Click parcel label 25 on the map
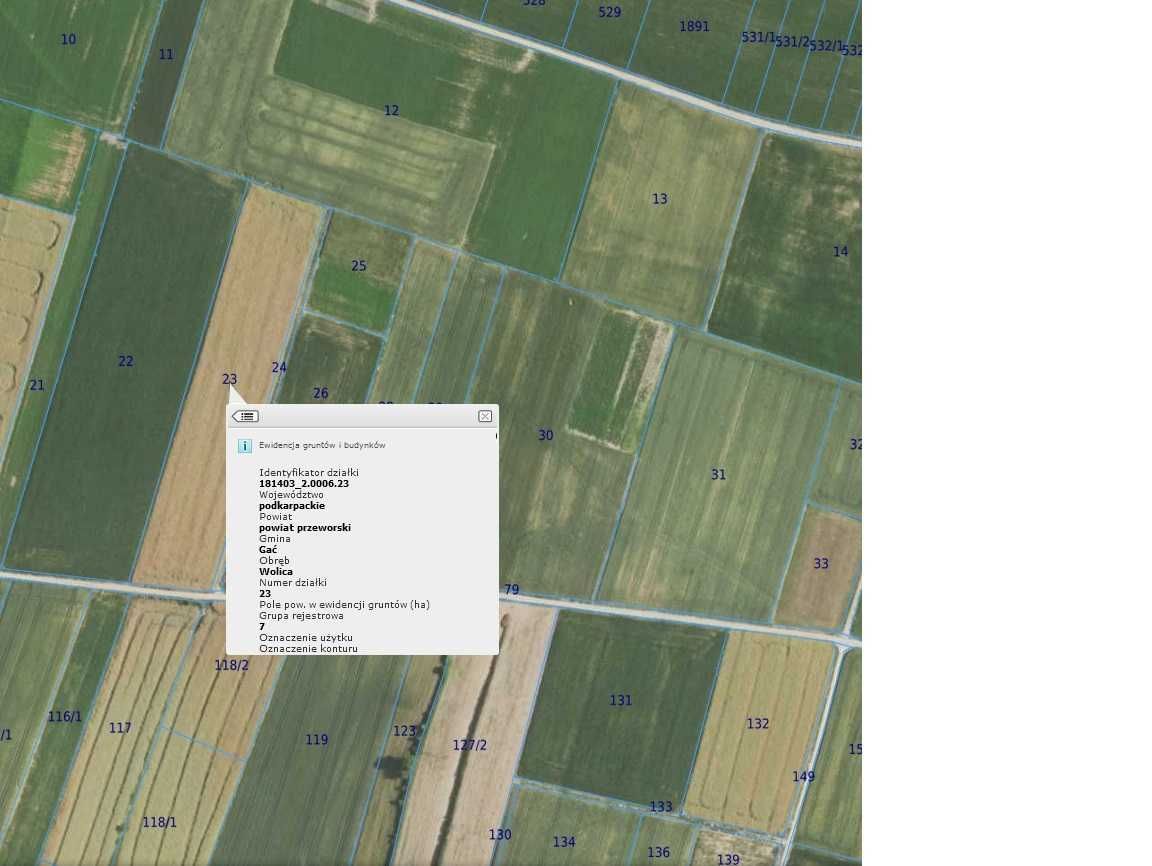 (x=359, y=267)
